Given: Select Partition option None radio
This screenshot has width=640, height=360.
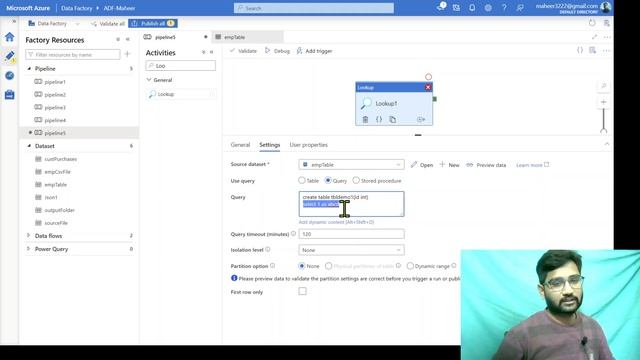Looking at the screenshot, I should [302, 266].
